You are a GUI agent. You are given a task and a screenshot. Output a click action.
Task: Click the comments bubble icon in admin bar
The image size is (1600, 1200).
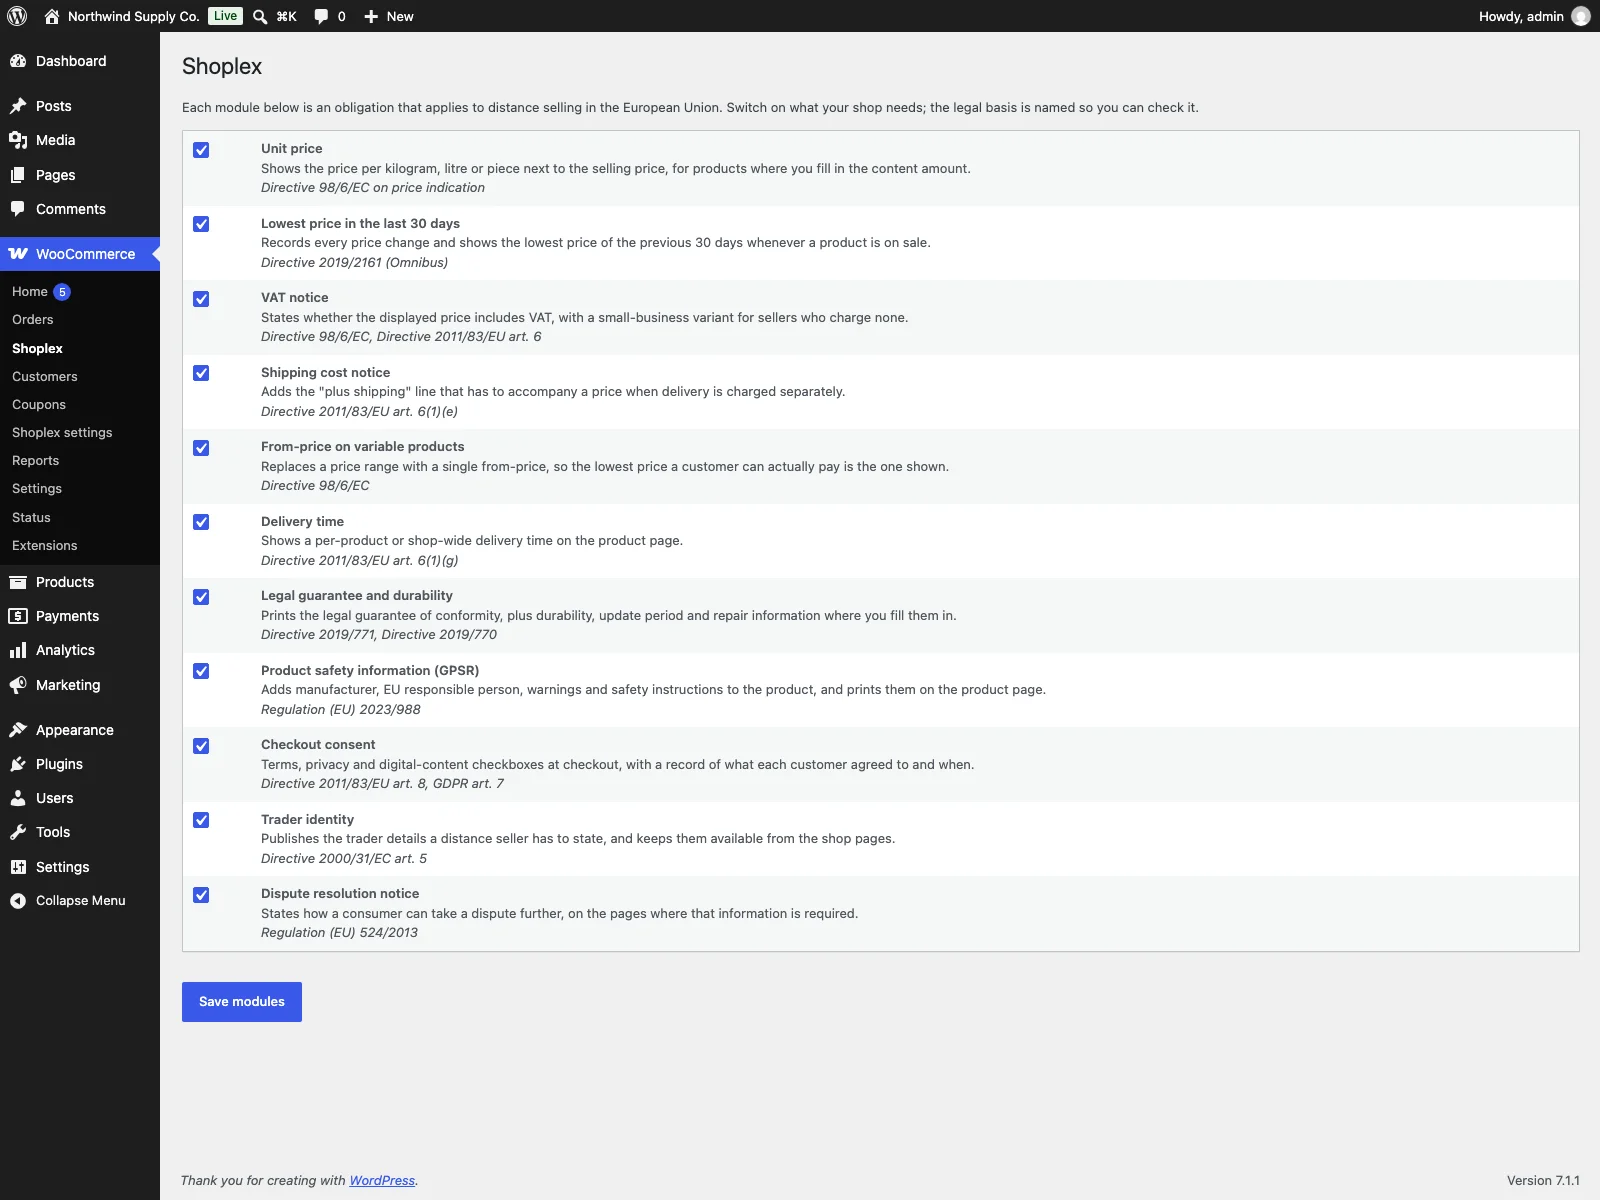321,16
